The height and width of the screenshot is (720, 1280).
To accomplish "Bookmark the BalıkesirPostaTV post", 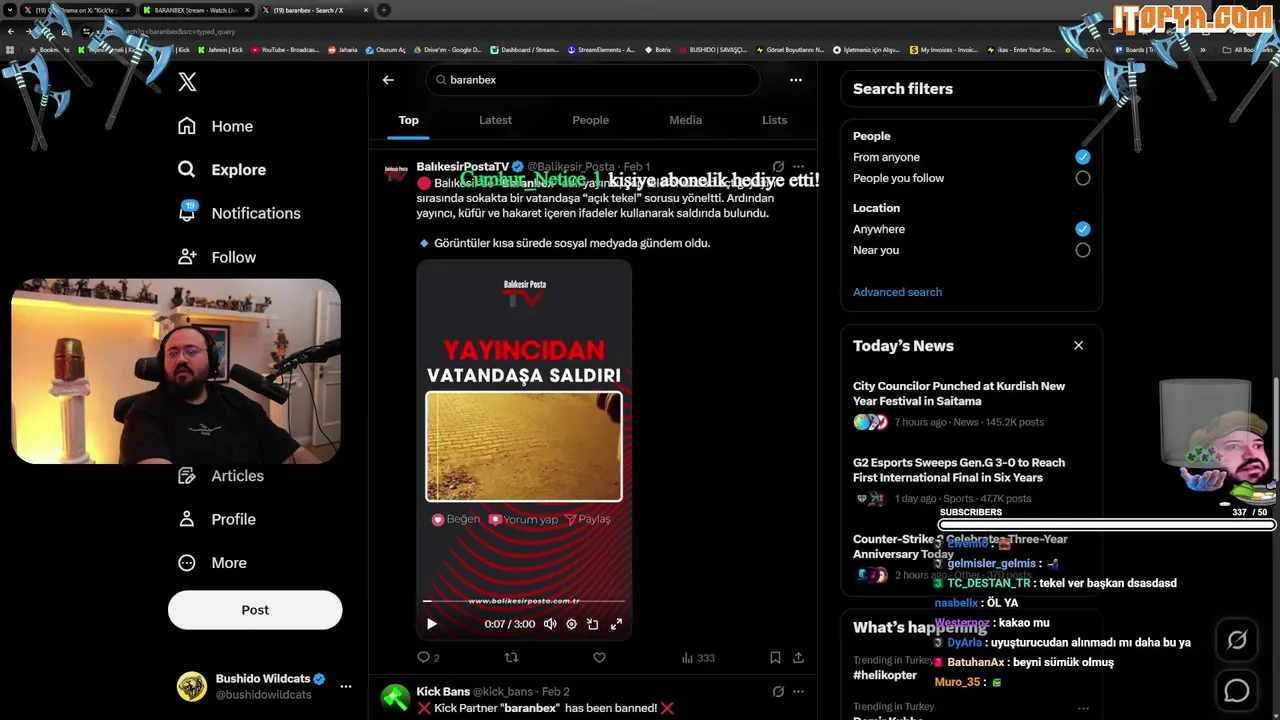I will pyautogui.click(x=775, y=658).
